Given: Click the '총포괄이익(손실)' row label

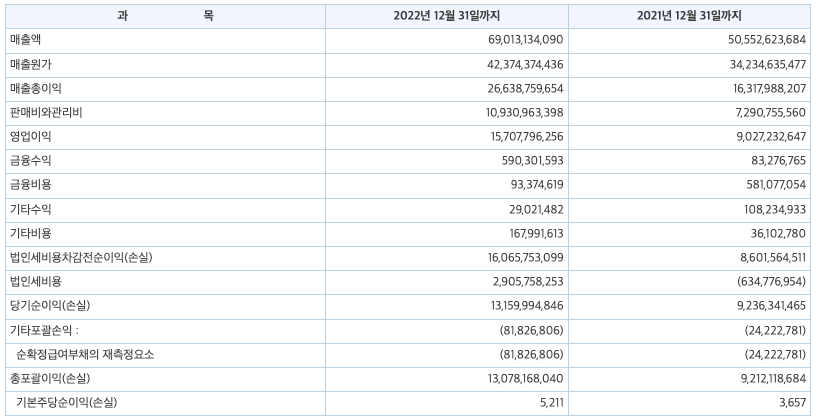Looking at the screenshot, I should (x=50, y=378).
